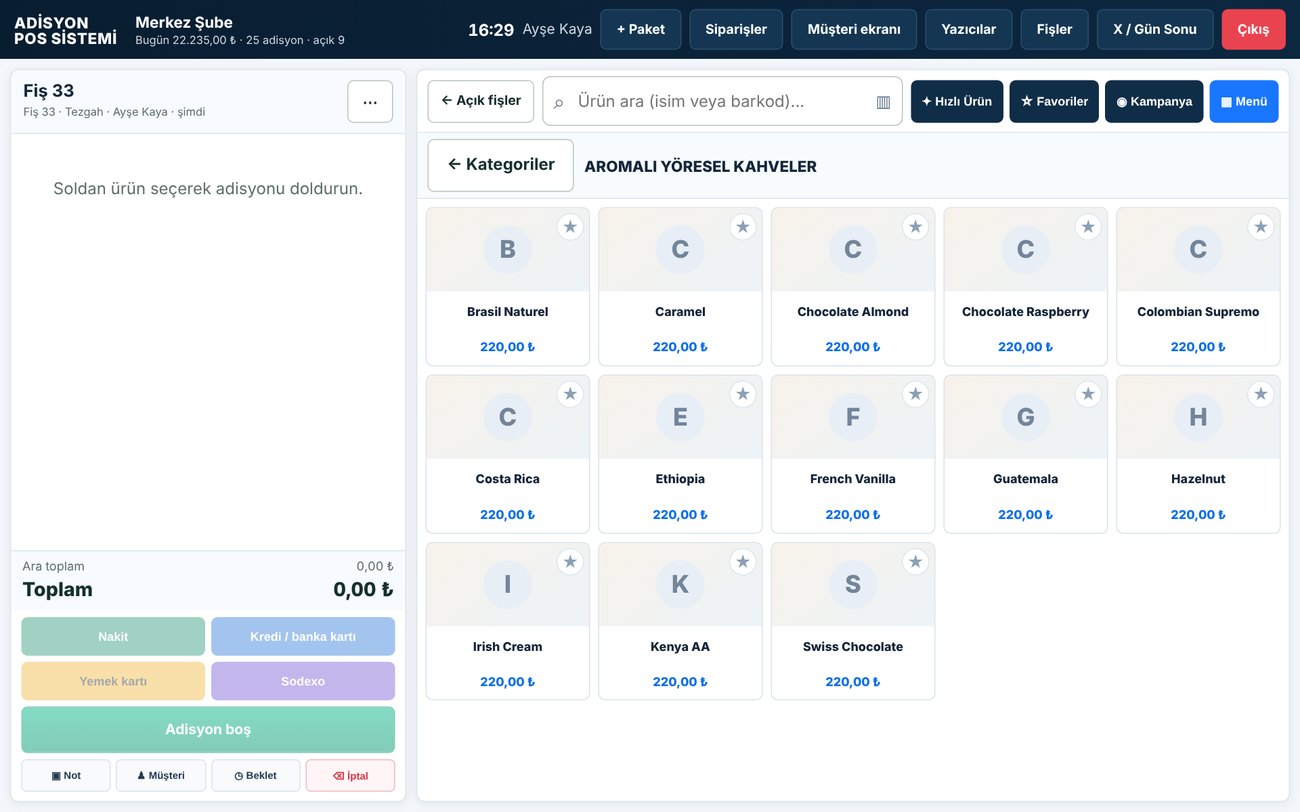Pay with Kredi / banka kartı
This screenshot has width=1300, height=812.
click(x=303, y=637)
